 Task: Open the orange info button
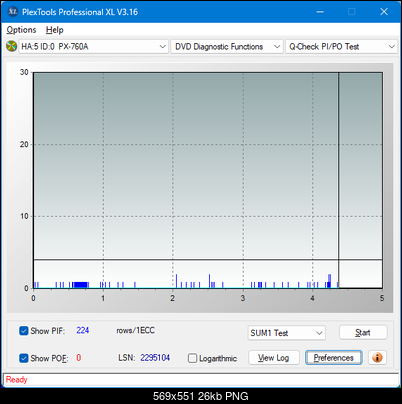(377, 358)
